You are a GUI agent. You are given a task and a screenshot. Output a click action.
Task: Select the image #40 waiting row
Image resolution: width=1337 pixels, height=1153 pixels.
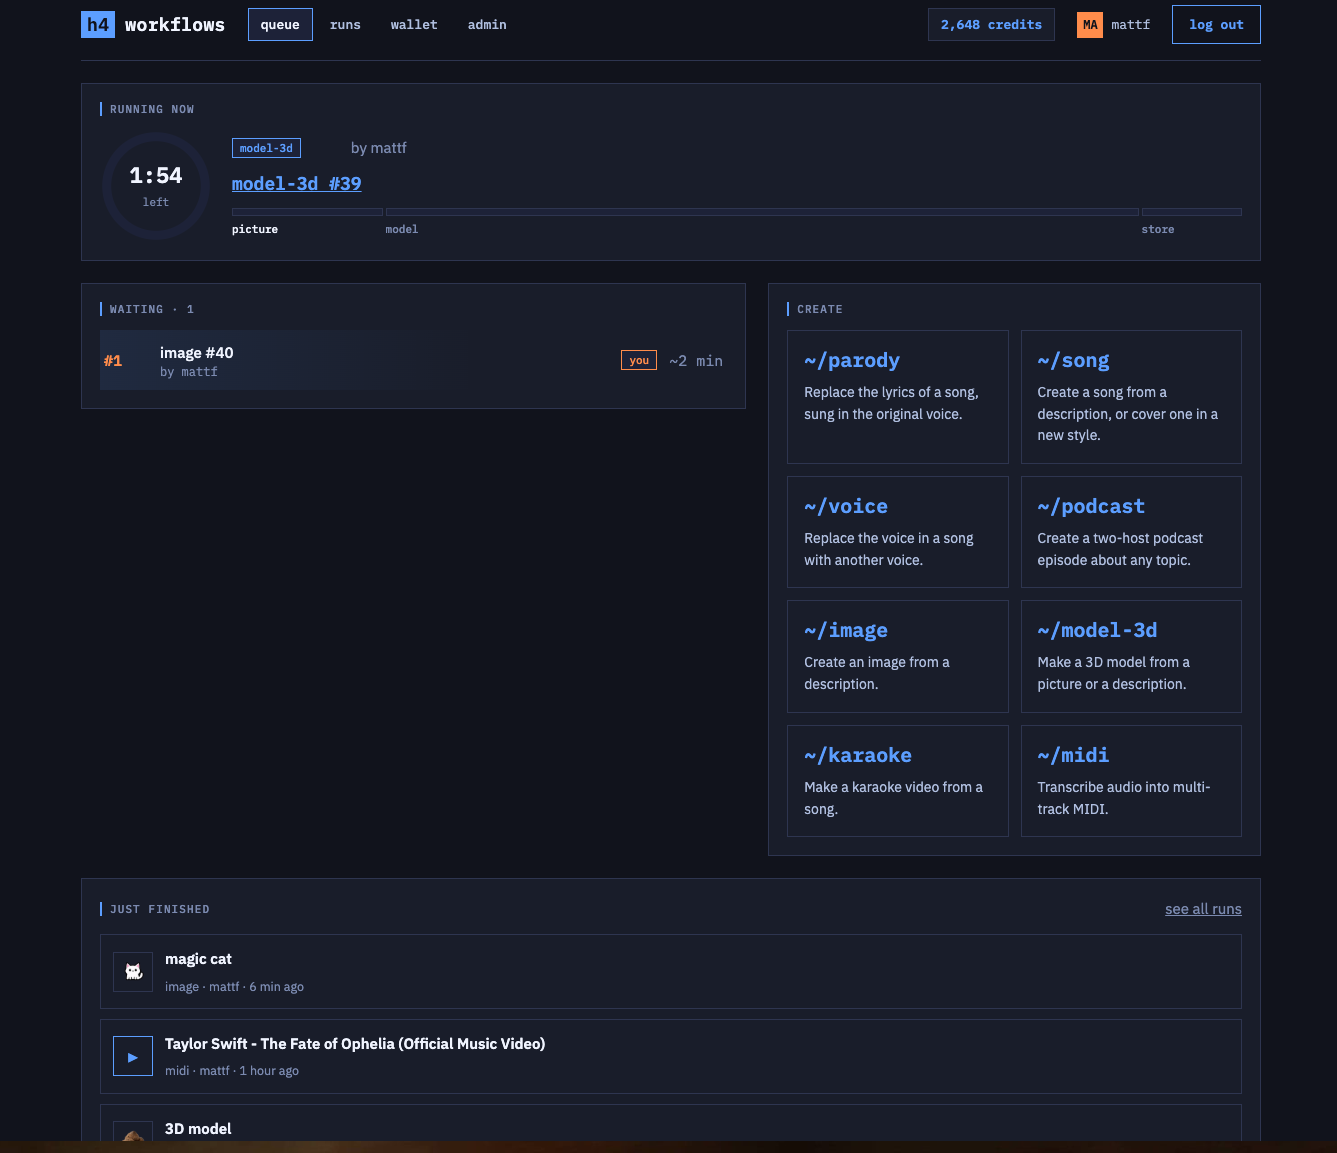point(413,360)
